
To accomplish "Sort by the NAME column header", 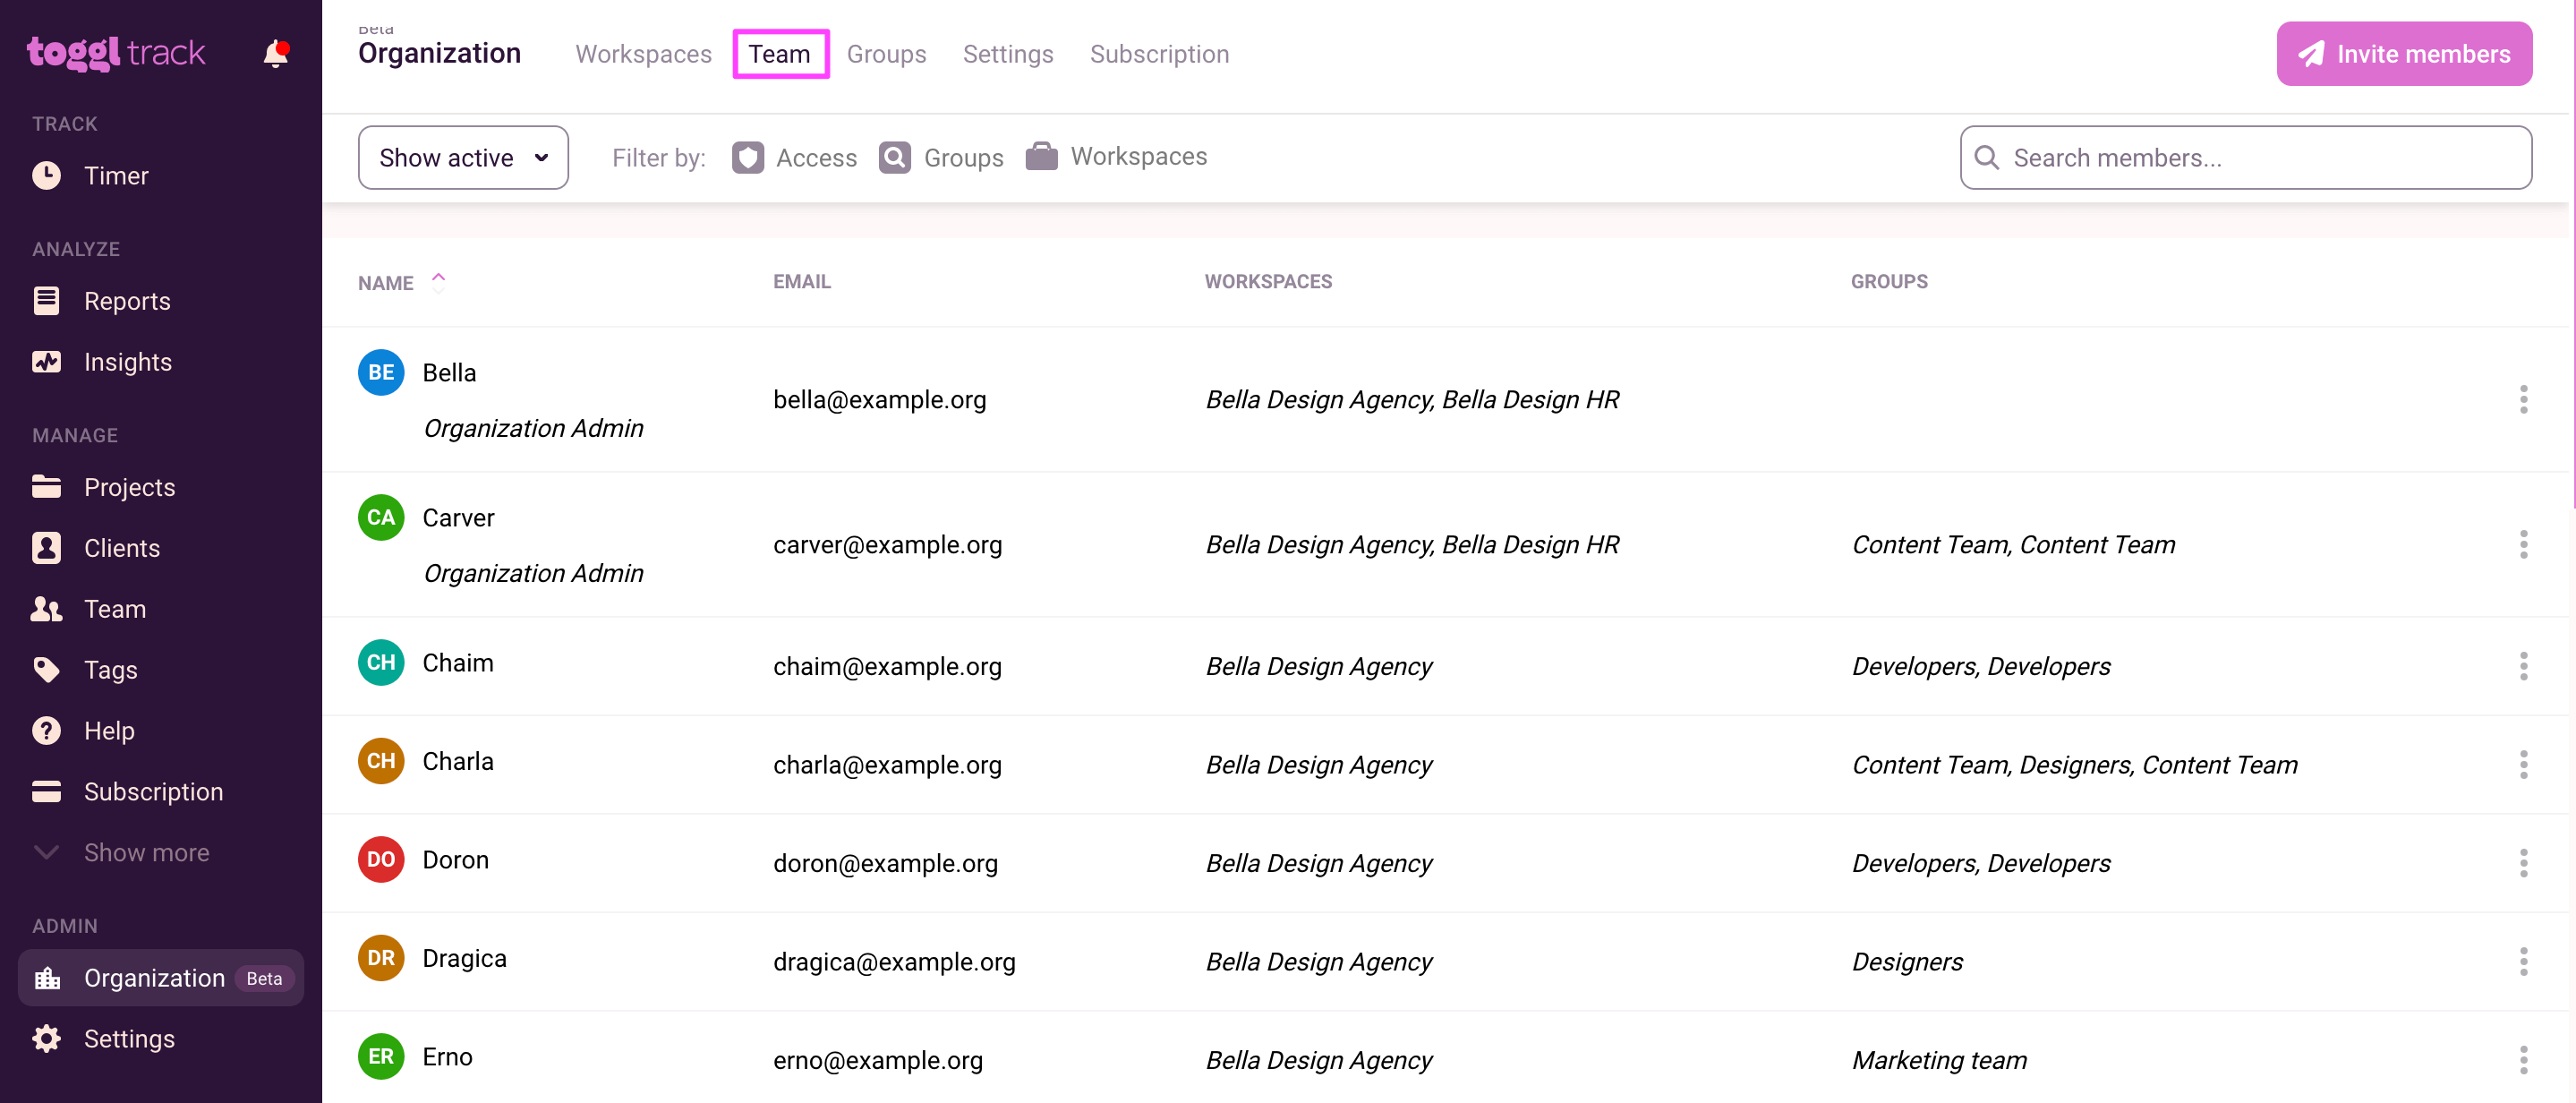I will coord(386,283).
